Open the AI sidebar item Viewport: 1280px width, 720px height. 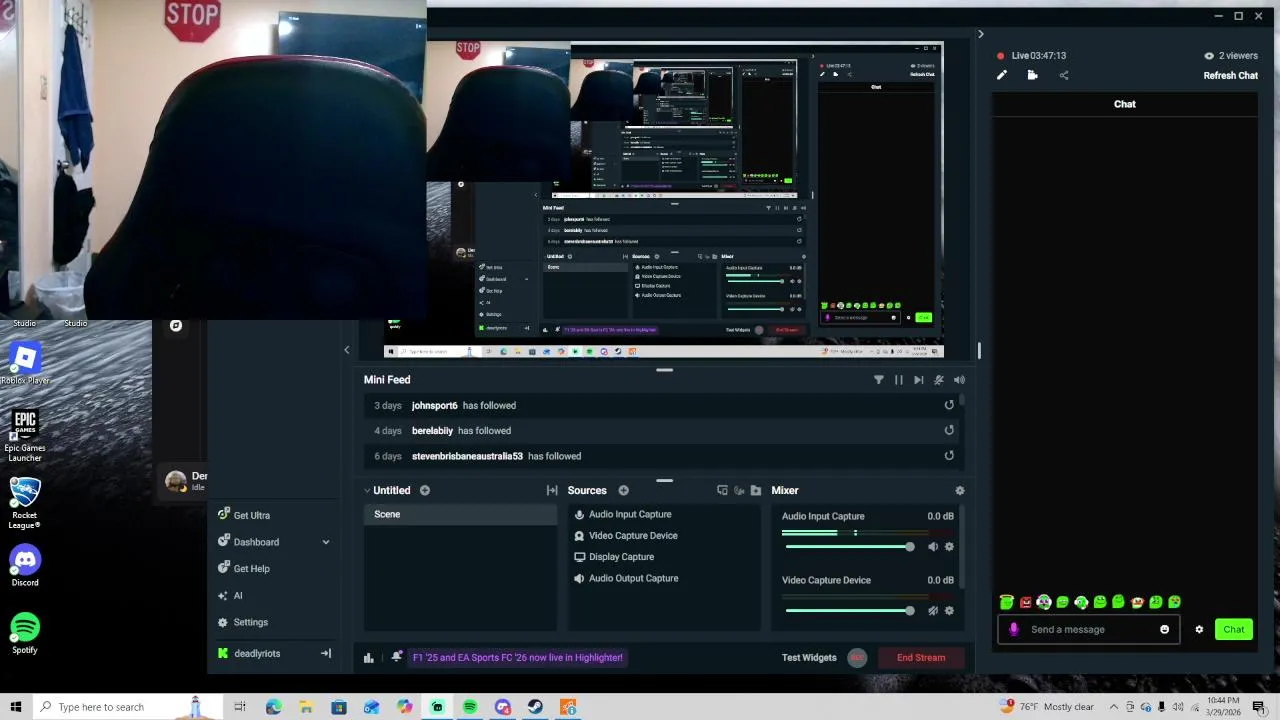click(237, 596)
